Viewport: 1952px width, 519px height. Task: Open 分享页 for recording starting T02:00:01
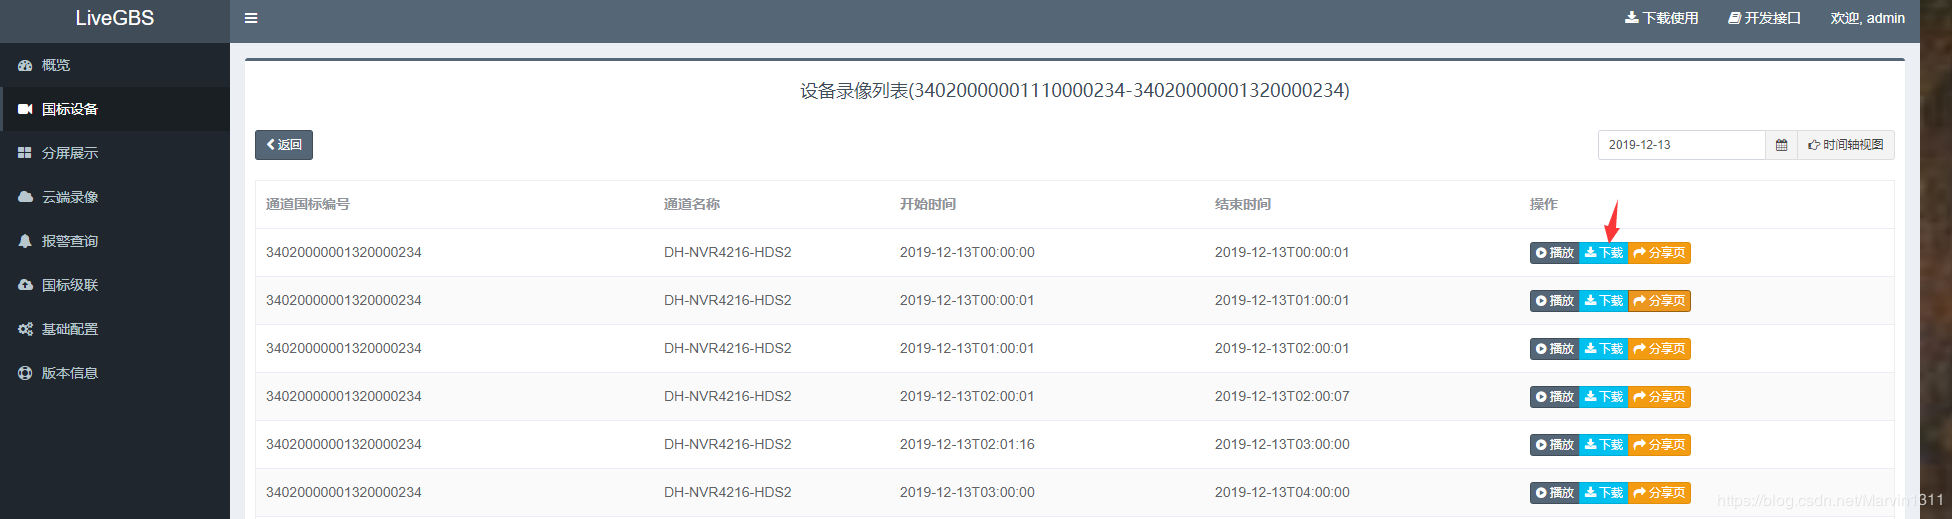1659,397
